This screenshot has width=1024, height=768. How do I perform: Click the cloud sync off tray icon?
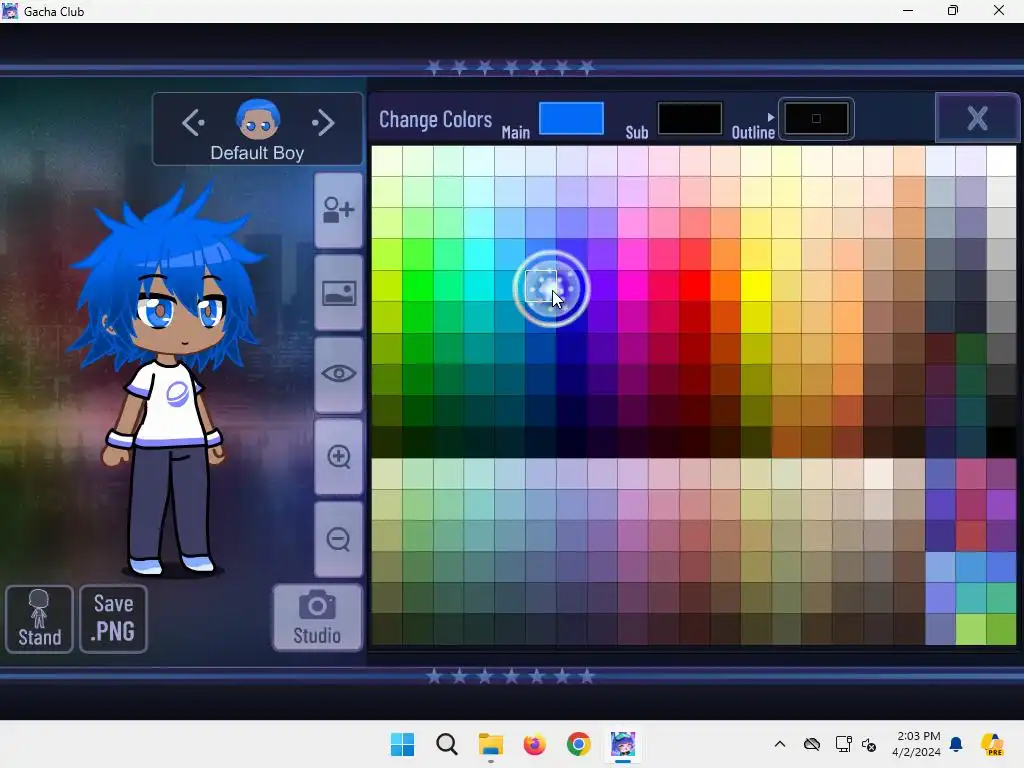pos(812,744)
